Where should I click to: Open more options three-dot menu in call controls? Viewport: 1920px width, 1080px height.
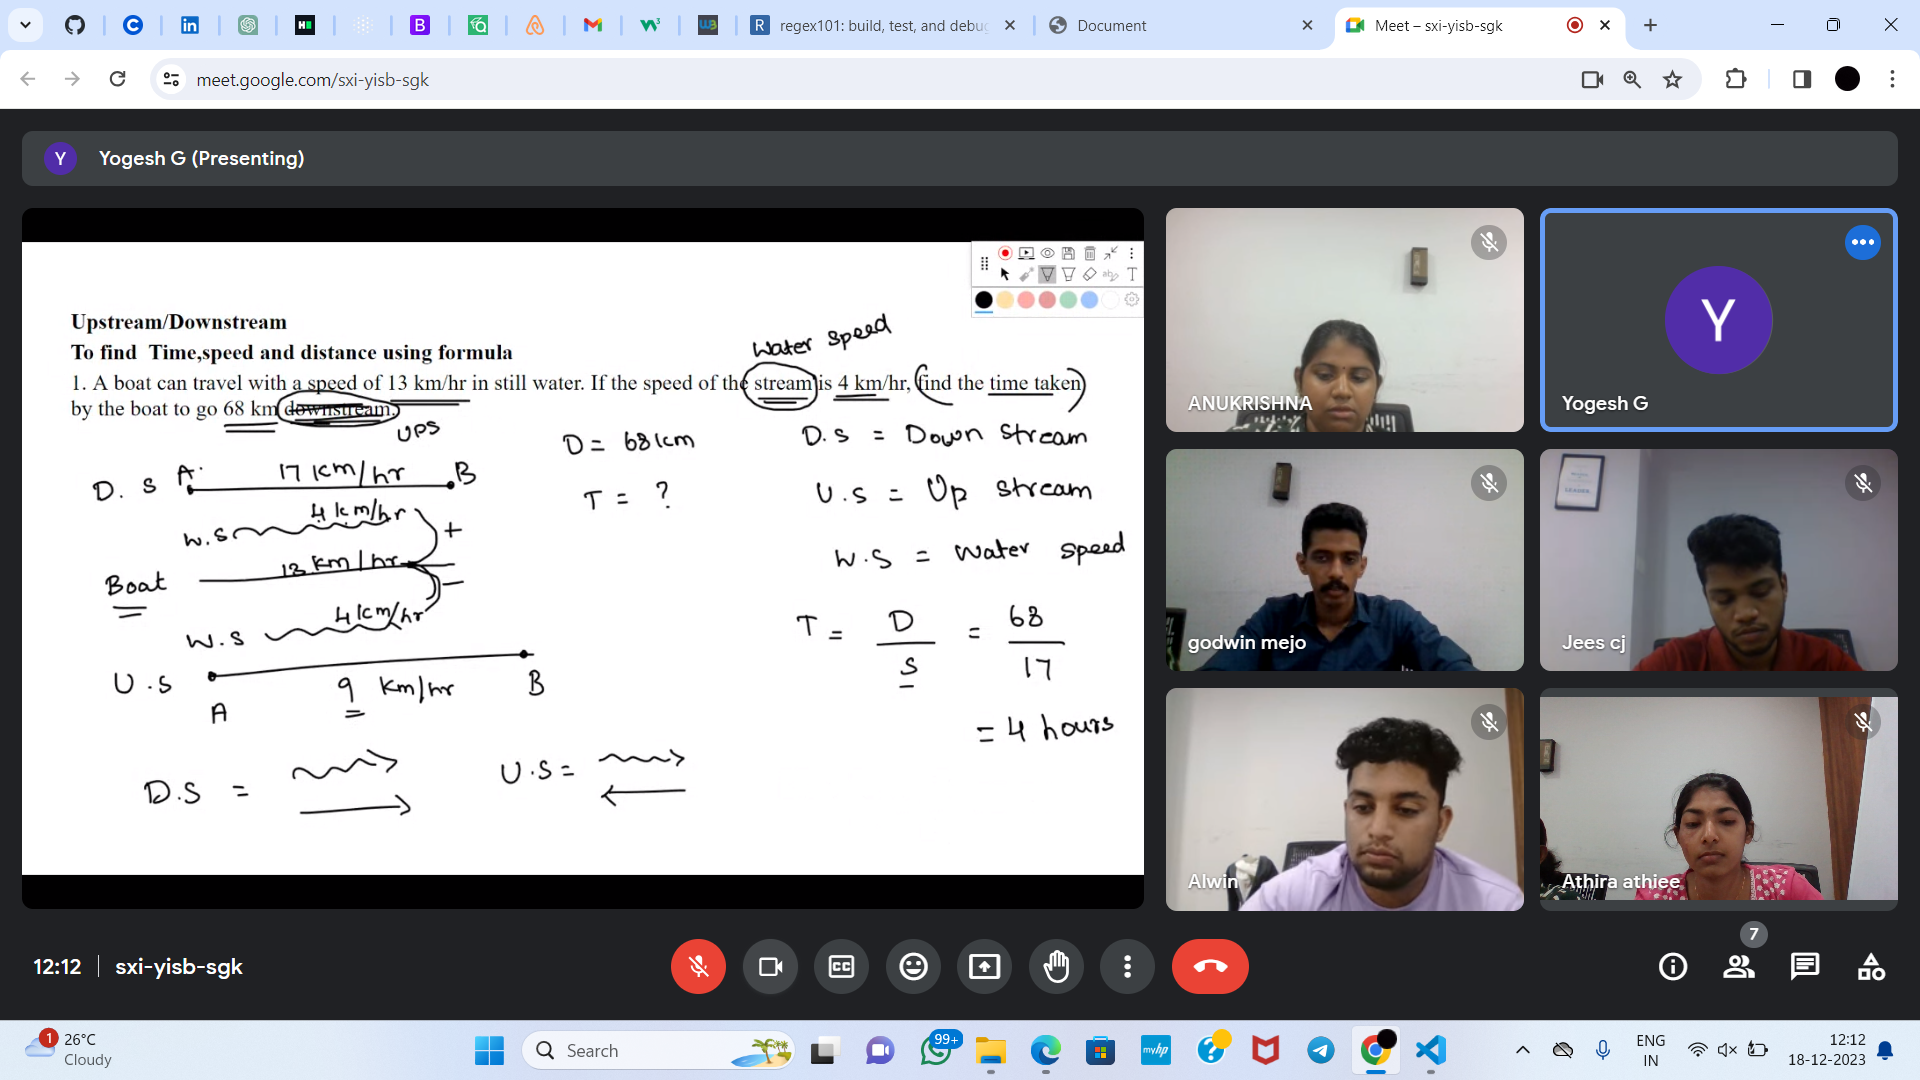(x=1127, y=966)
